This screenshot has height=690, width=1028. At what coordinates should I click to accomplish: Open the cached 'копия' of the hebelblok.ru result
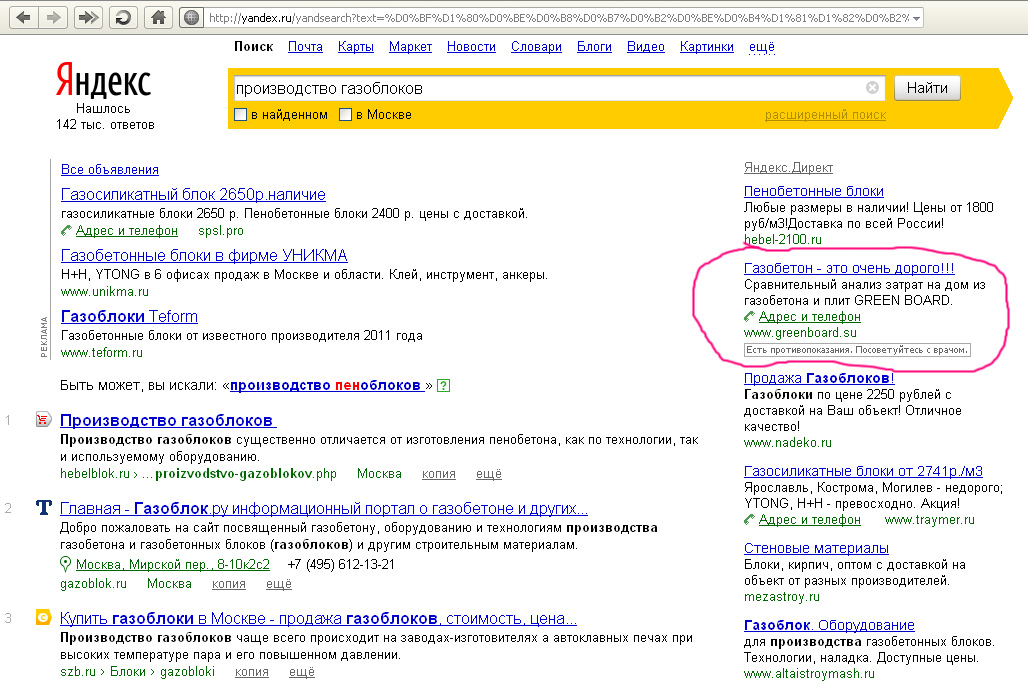pyautogui.click(x=439, y=474)
